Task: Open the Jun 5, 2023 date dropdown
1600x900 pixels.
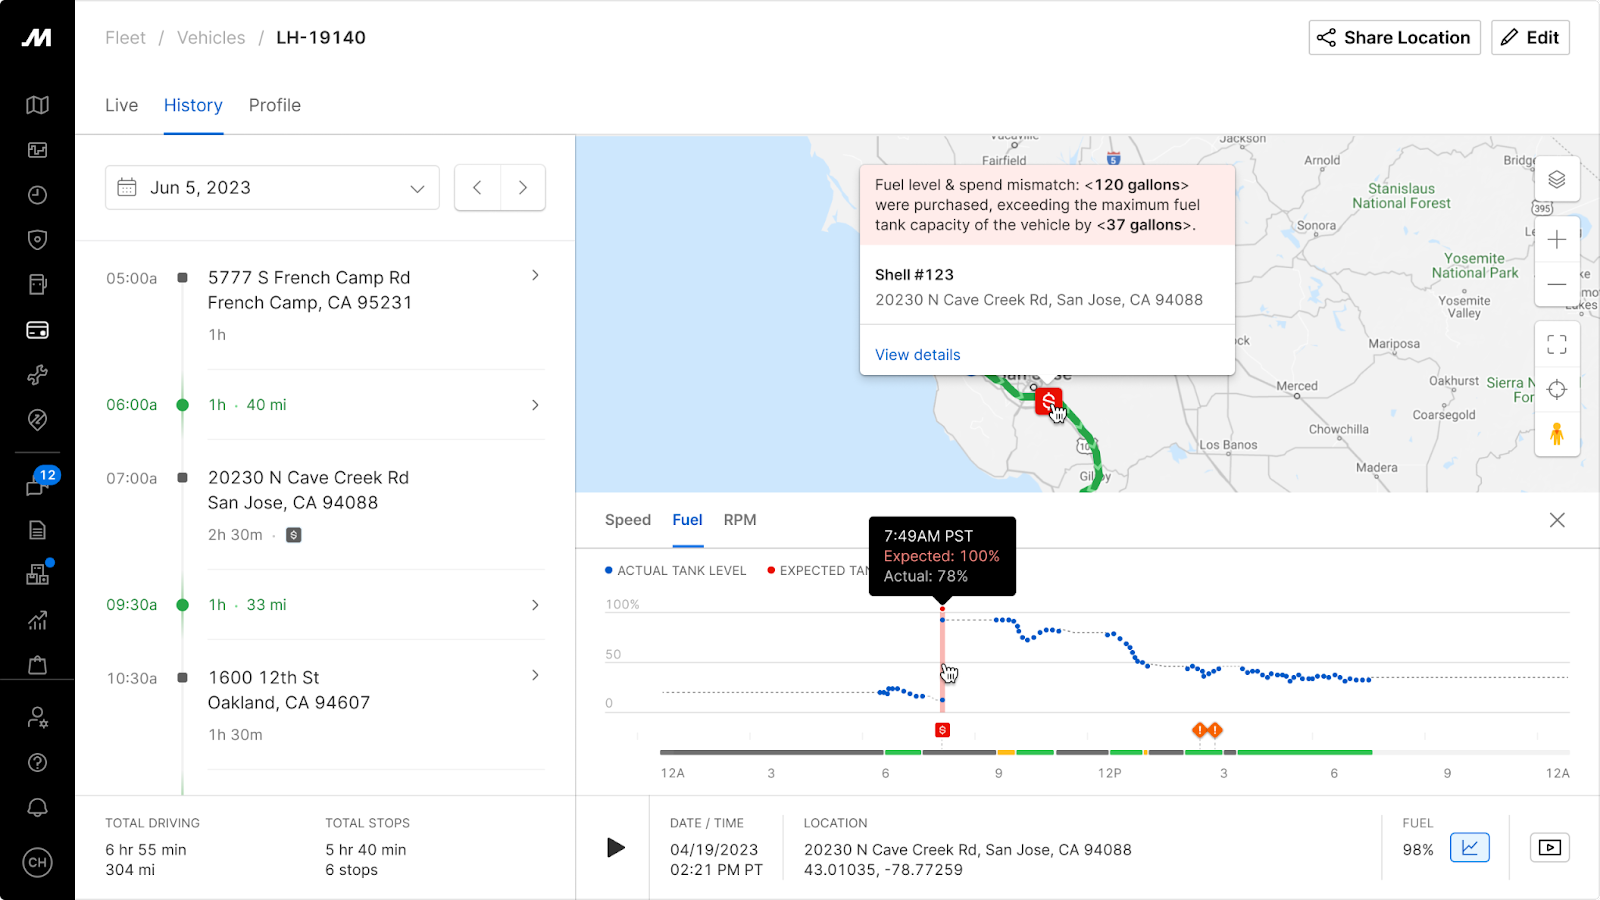Action: coord(272,188)
